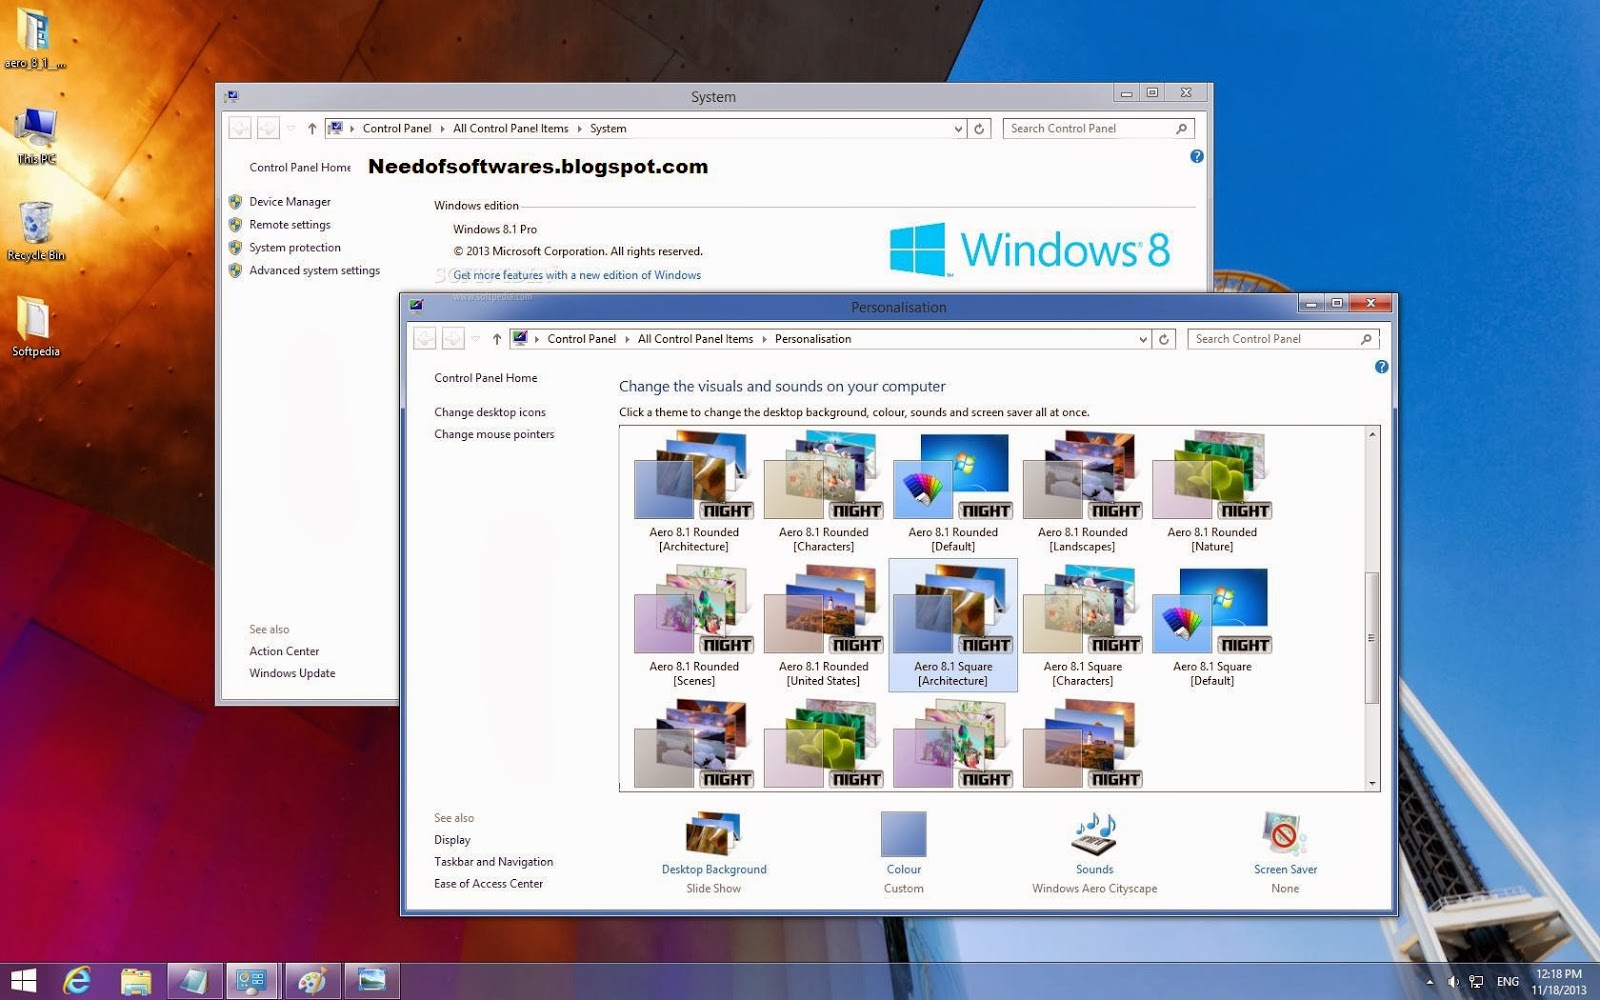Open Control Panel Home in Personalisation window
This screenshot has height=1000, width=1600.
[x=486, y=378]
